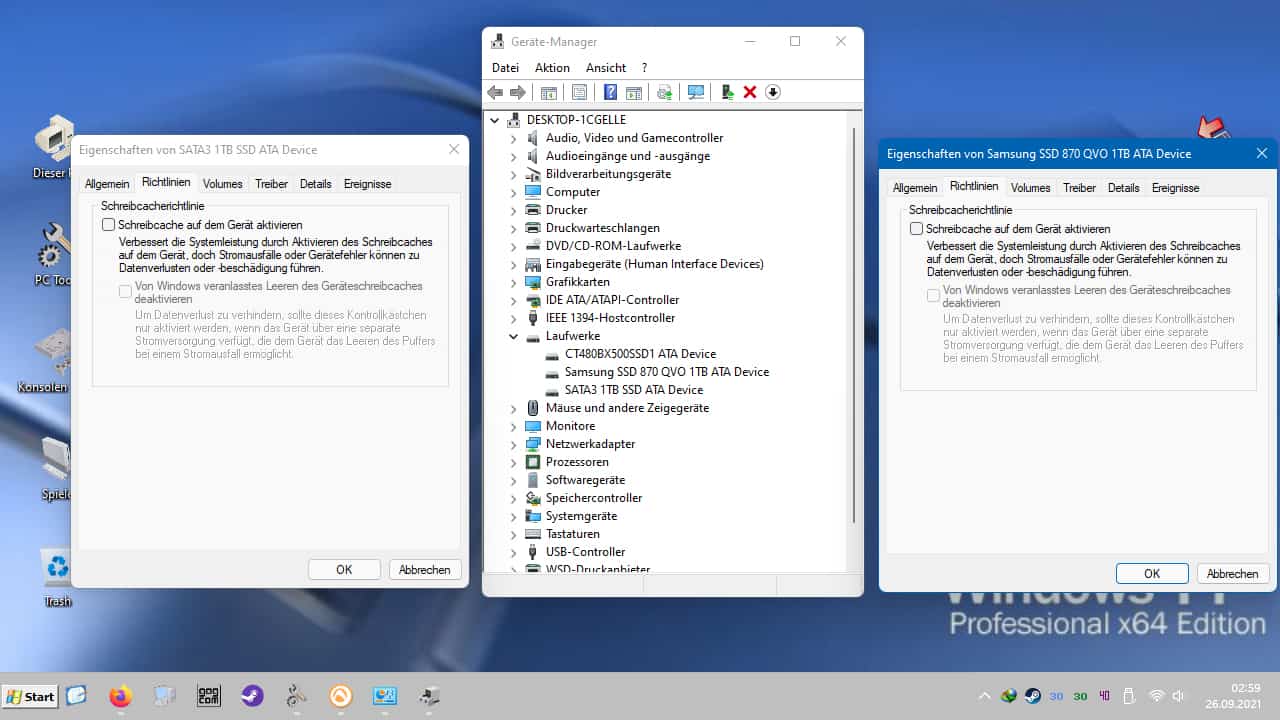The image size is (1280, 720).
Task: Collapse the DESKTOP-1CGELLE root chevron
Action: 495,120
